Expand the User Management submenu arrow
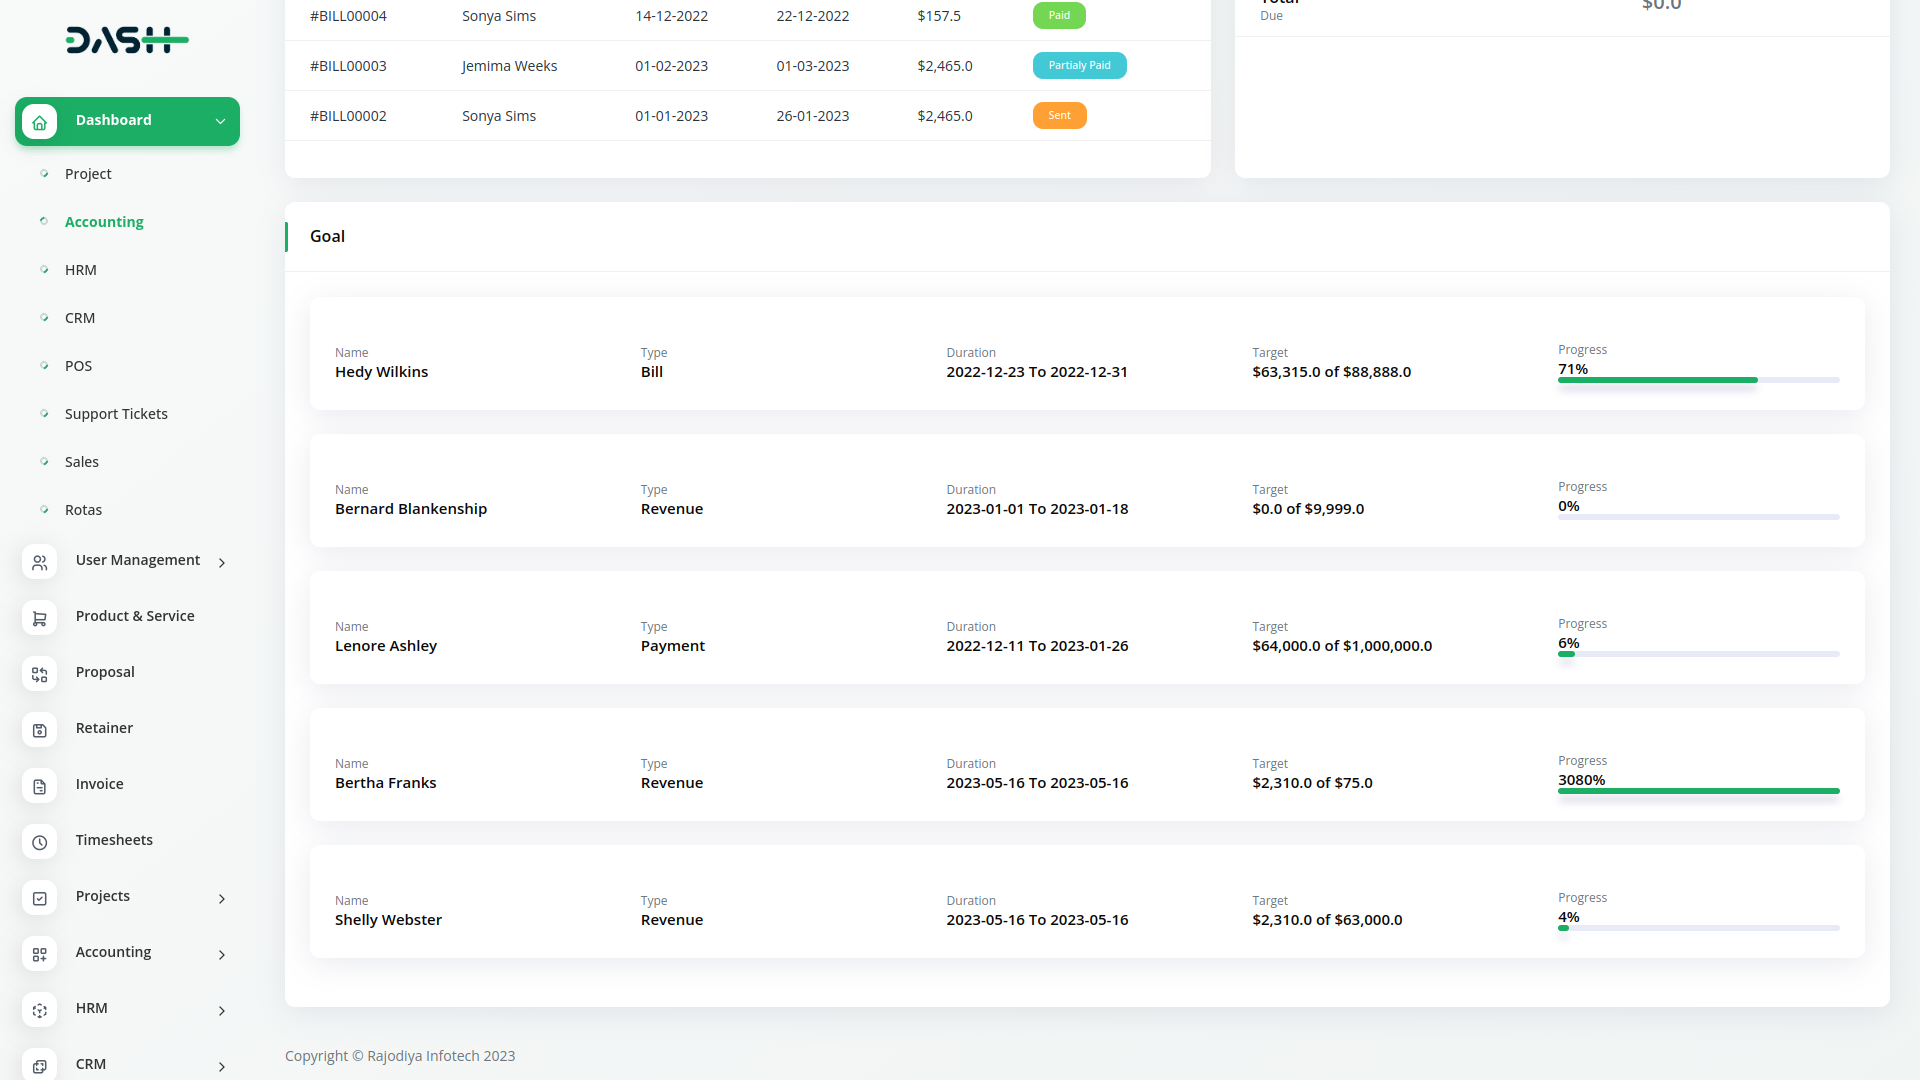 222,563
